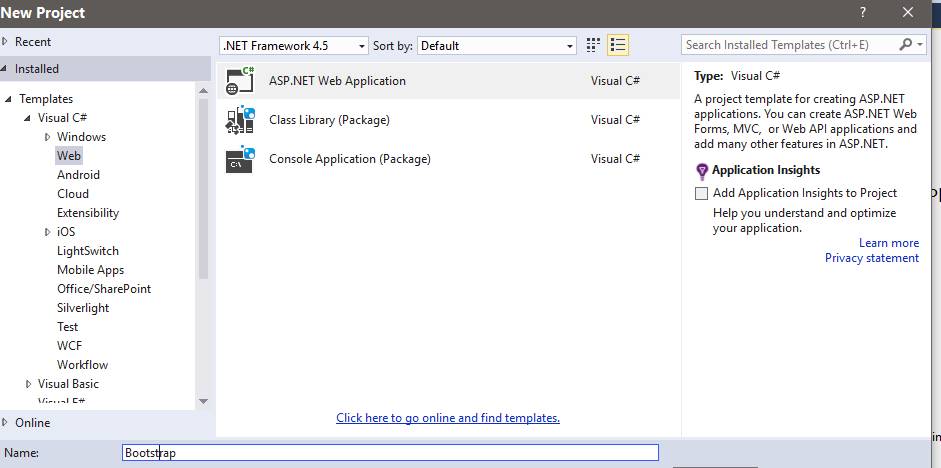The height and width of the screenshot is (468, 941).
Task: Collapse the Visual C# tree node
Action: click(x=28, y=118)
